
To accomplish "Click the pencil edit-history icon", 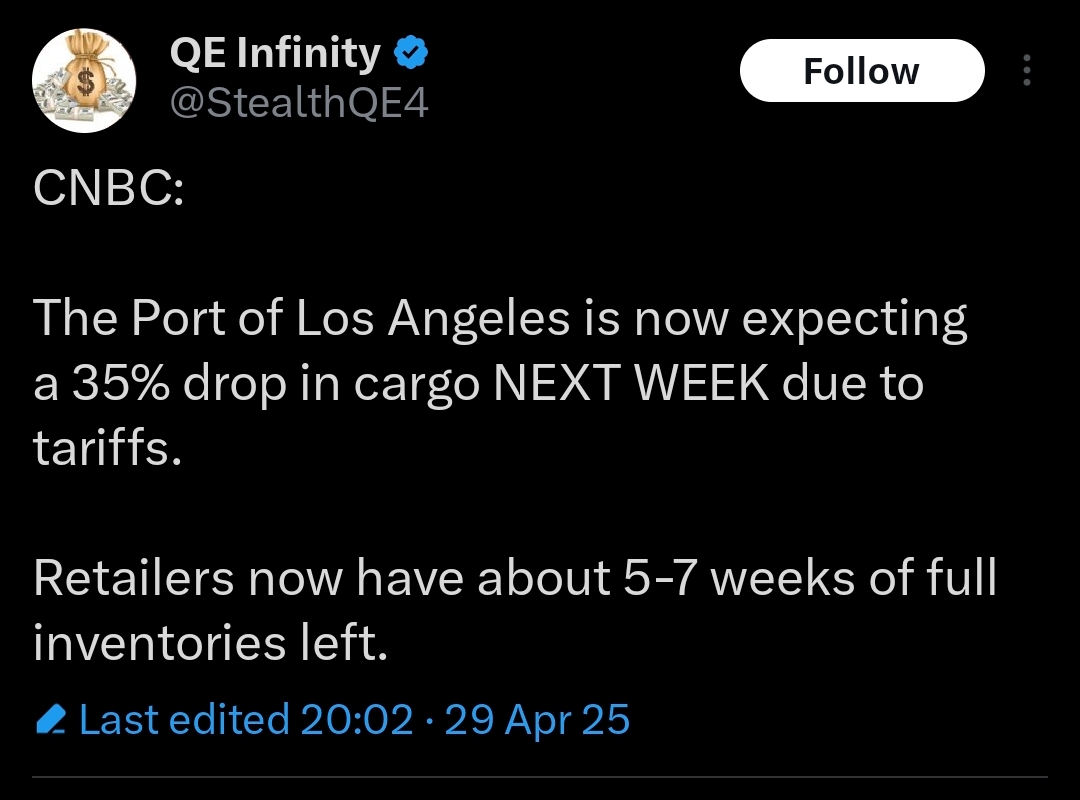I will [50, 719].
